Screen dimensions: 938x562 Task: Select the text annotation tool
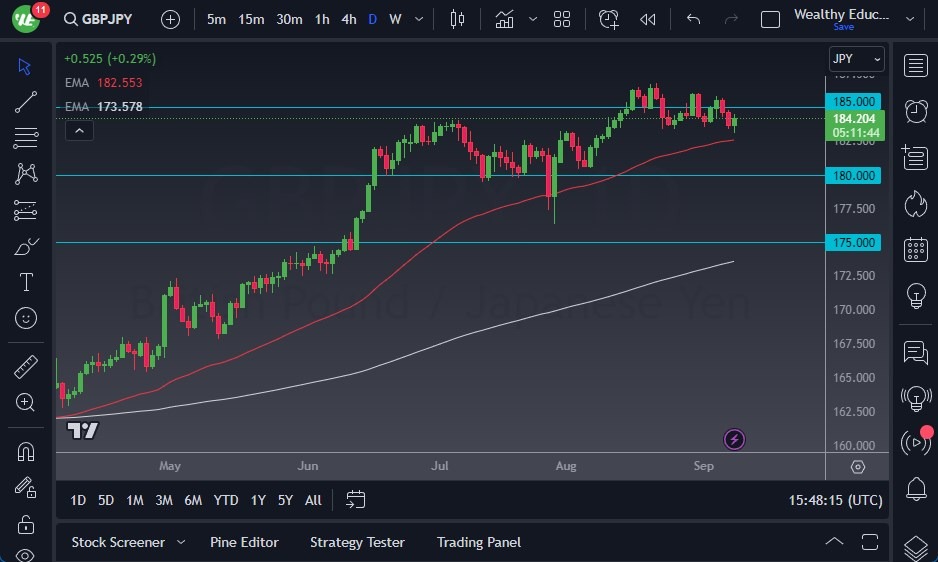26,282
